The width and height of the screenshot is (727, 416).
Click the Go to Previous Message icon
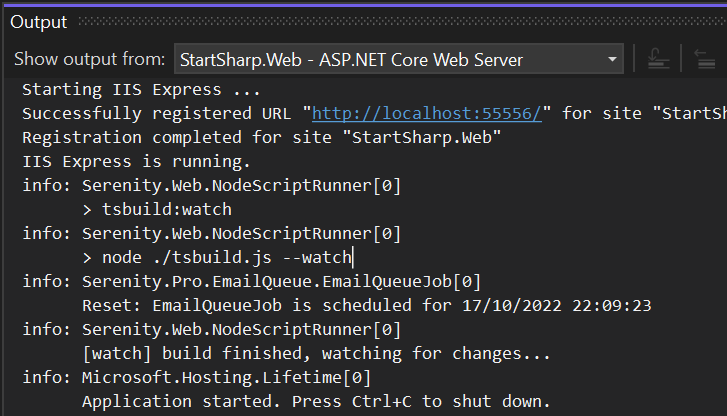pos(708,60)
